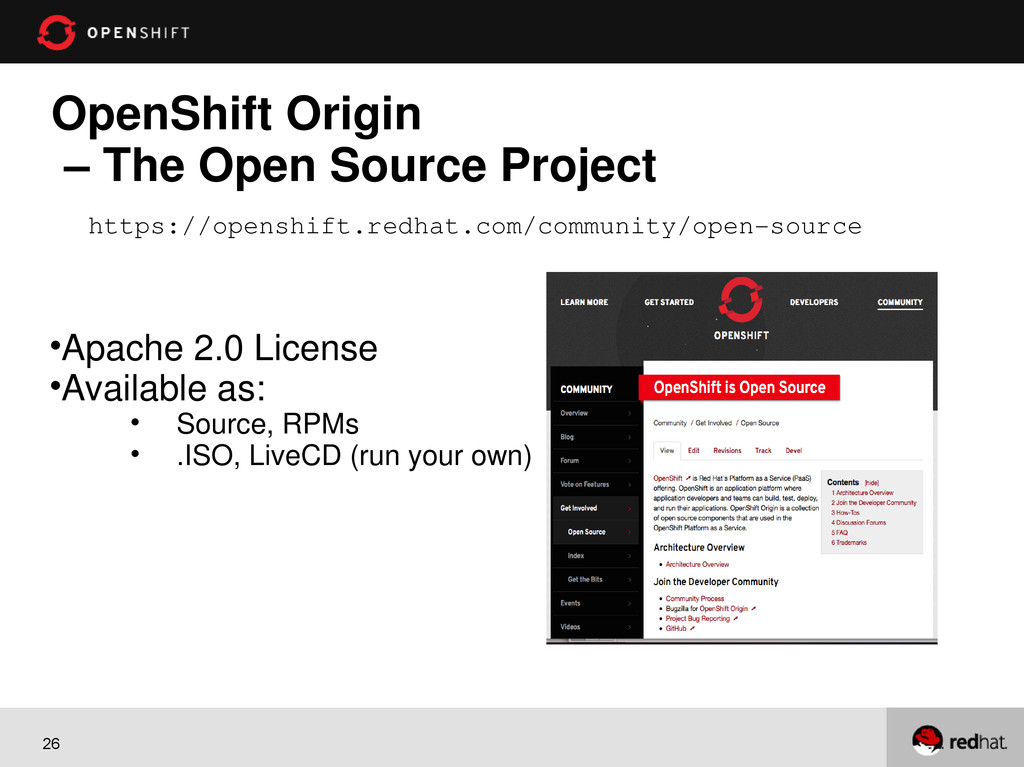The width and height of the screenshot is (1024, 767).
Task: Click the Red Hat logo in the footer
Action: (959, 741)
